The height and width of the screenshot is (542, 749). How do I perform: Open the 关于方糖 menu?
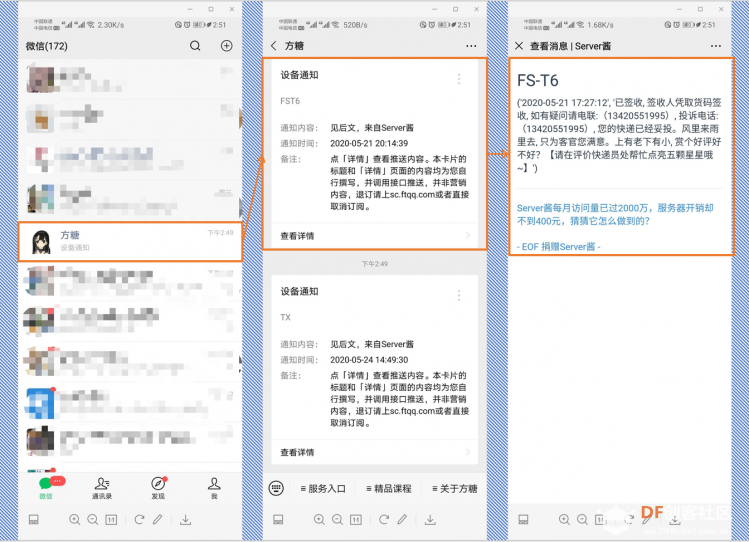point(454,489)
